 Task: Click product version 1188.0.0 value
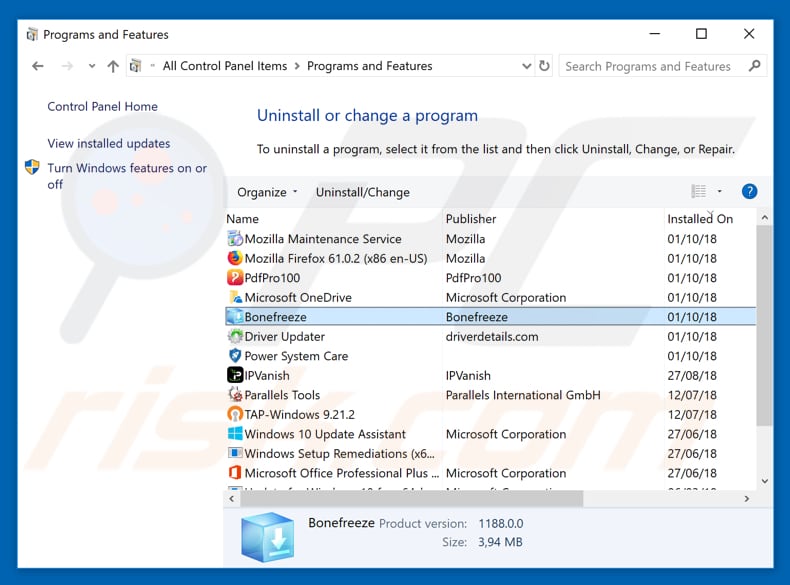click(501, 524)
